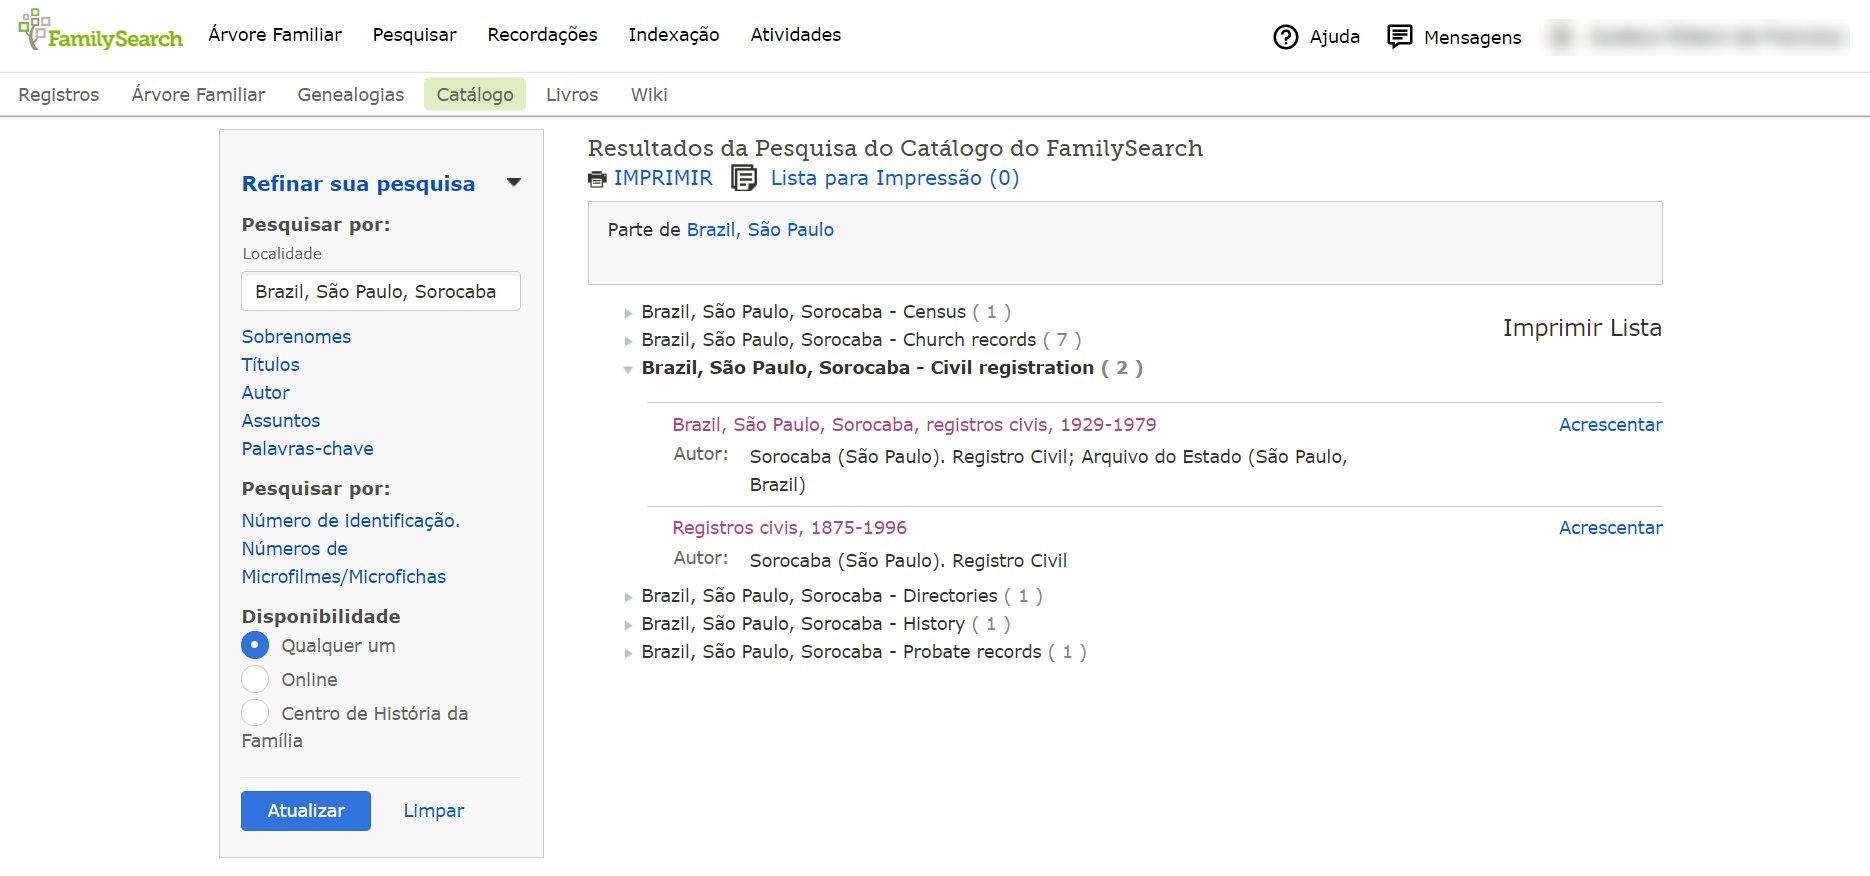Open the Ajuda help question-mark icon
Viewport: 1870px width, 876px height.
coord(1285,37)
